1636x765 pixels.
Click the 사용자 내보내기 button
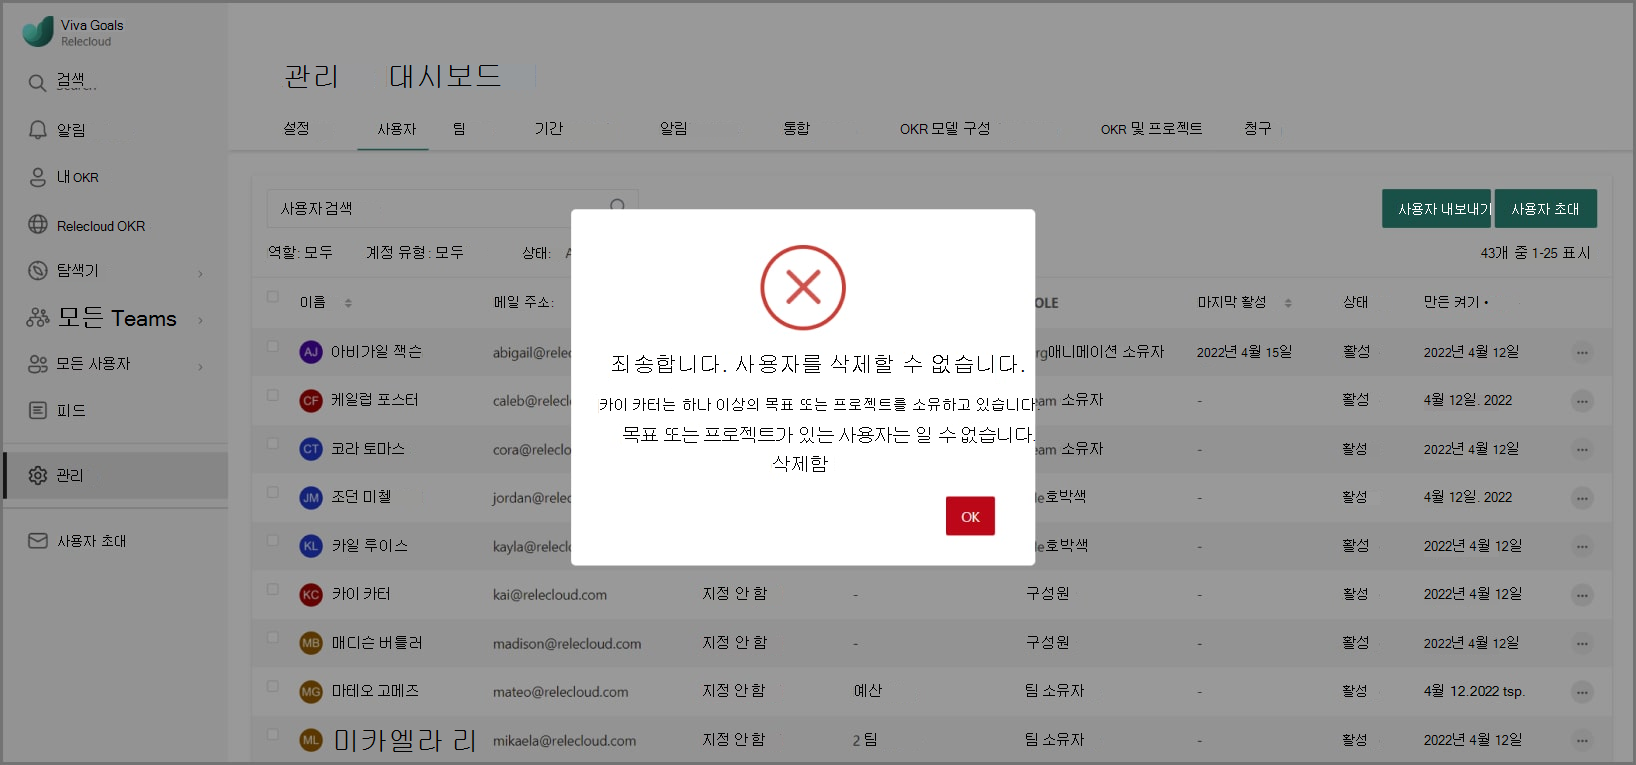1436,209
